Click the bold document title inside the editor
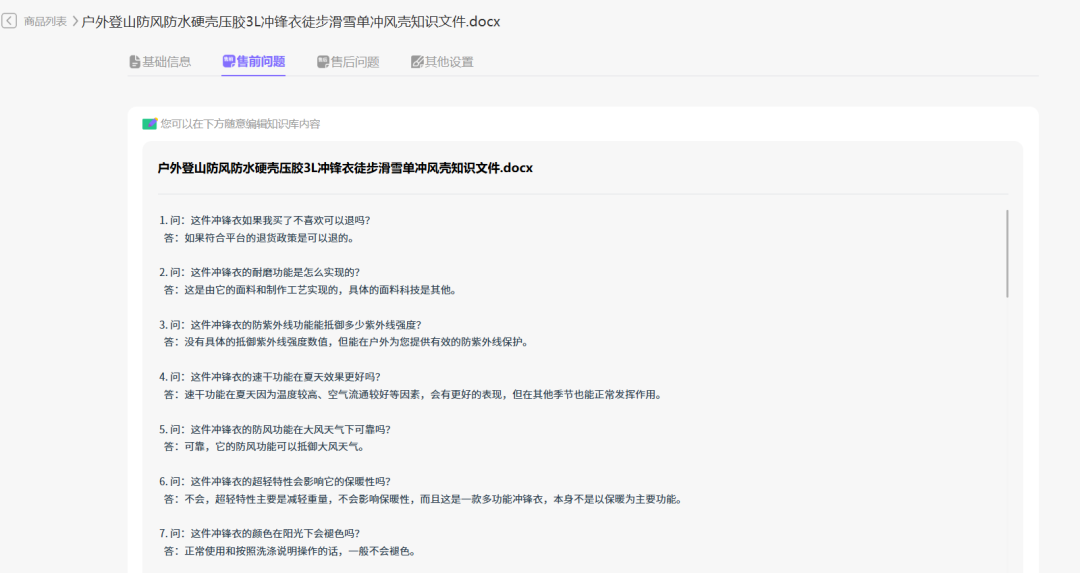The image size is (1080, 573). [x=345, y=168]
